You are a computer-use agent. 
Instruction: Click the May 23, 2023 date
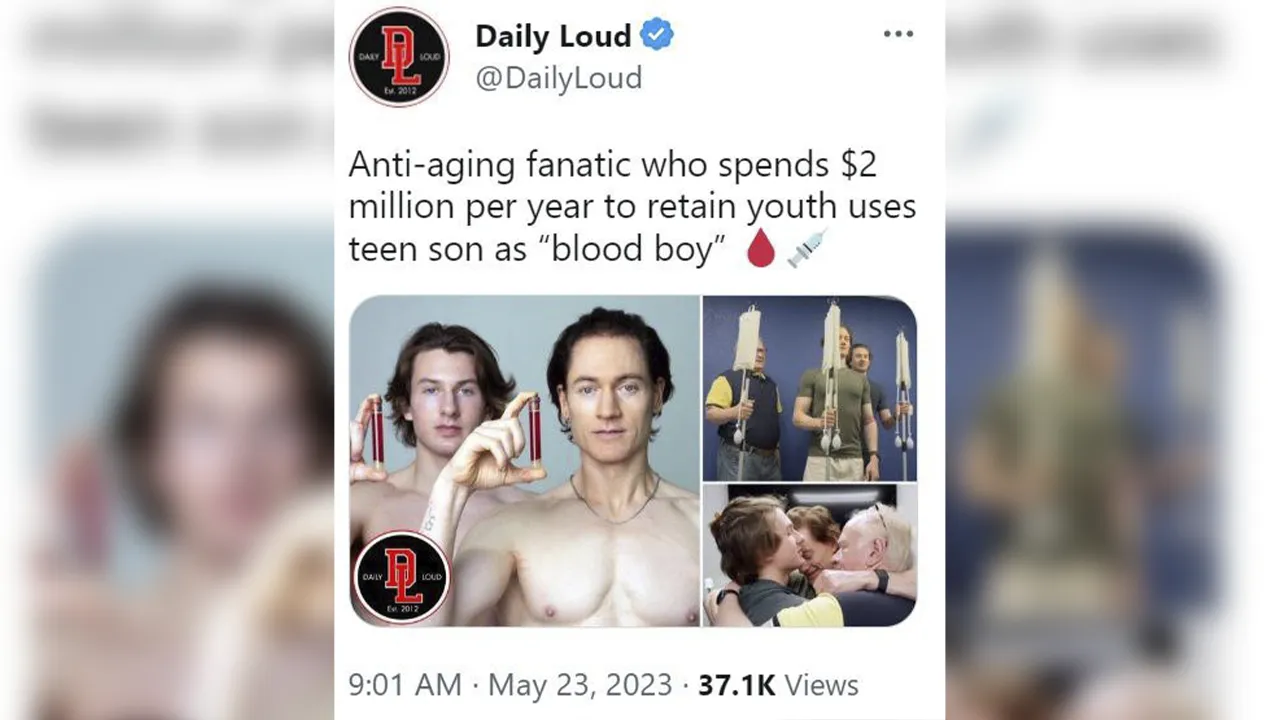click(x=580, y=685)
